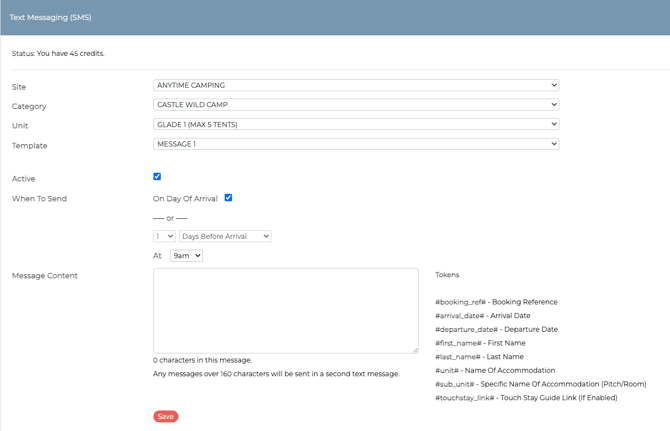This screenshot has width=670, height=431.
Task: Select the #touchstay_link# Guide Link token
Action: pos(526,398)
